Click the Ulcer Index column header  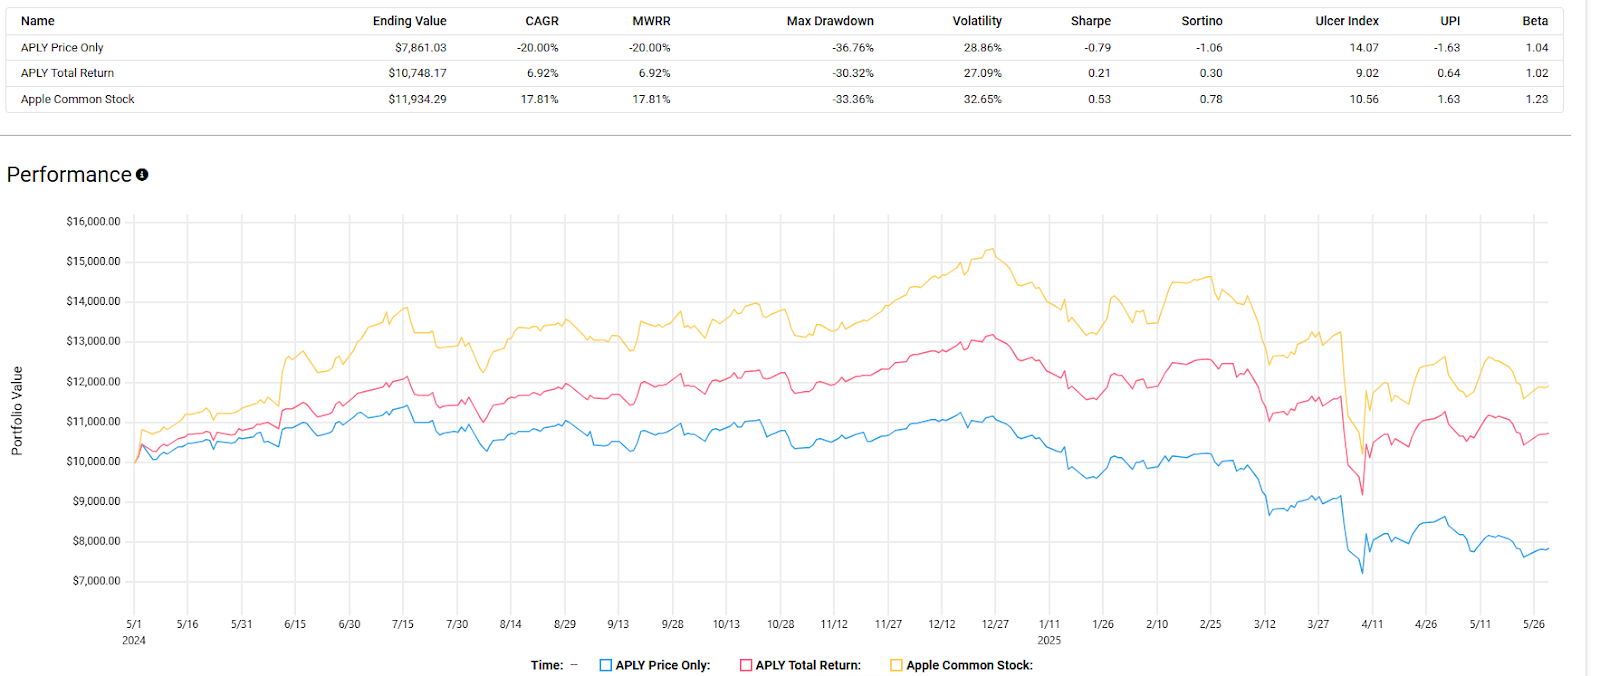[x=1347, y=21]
